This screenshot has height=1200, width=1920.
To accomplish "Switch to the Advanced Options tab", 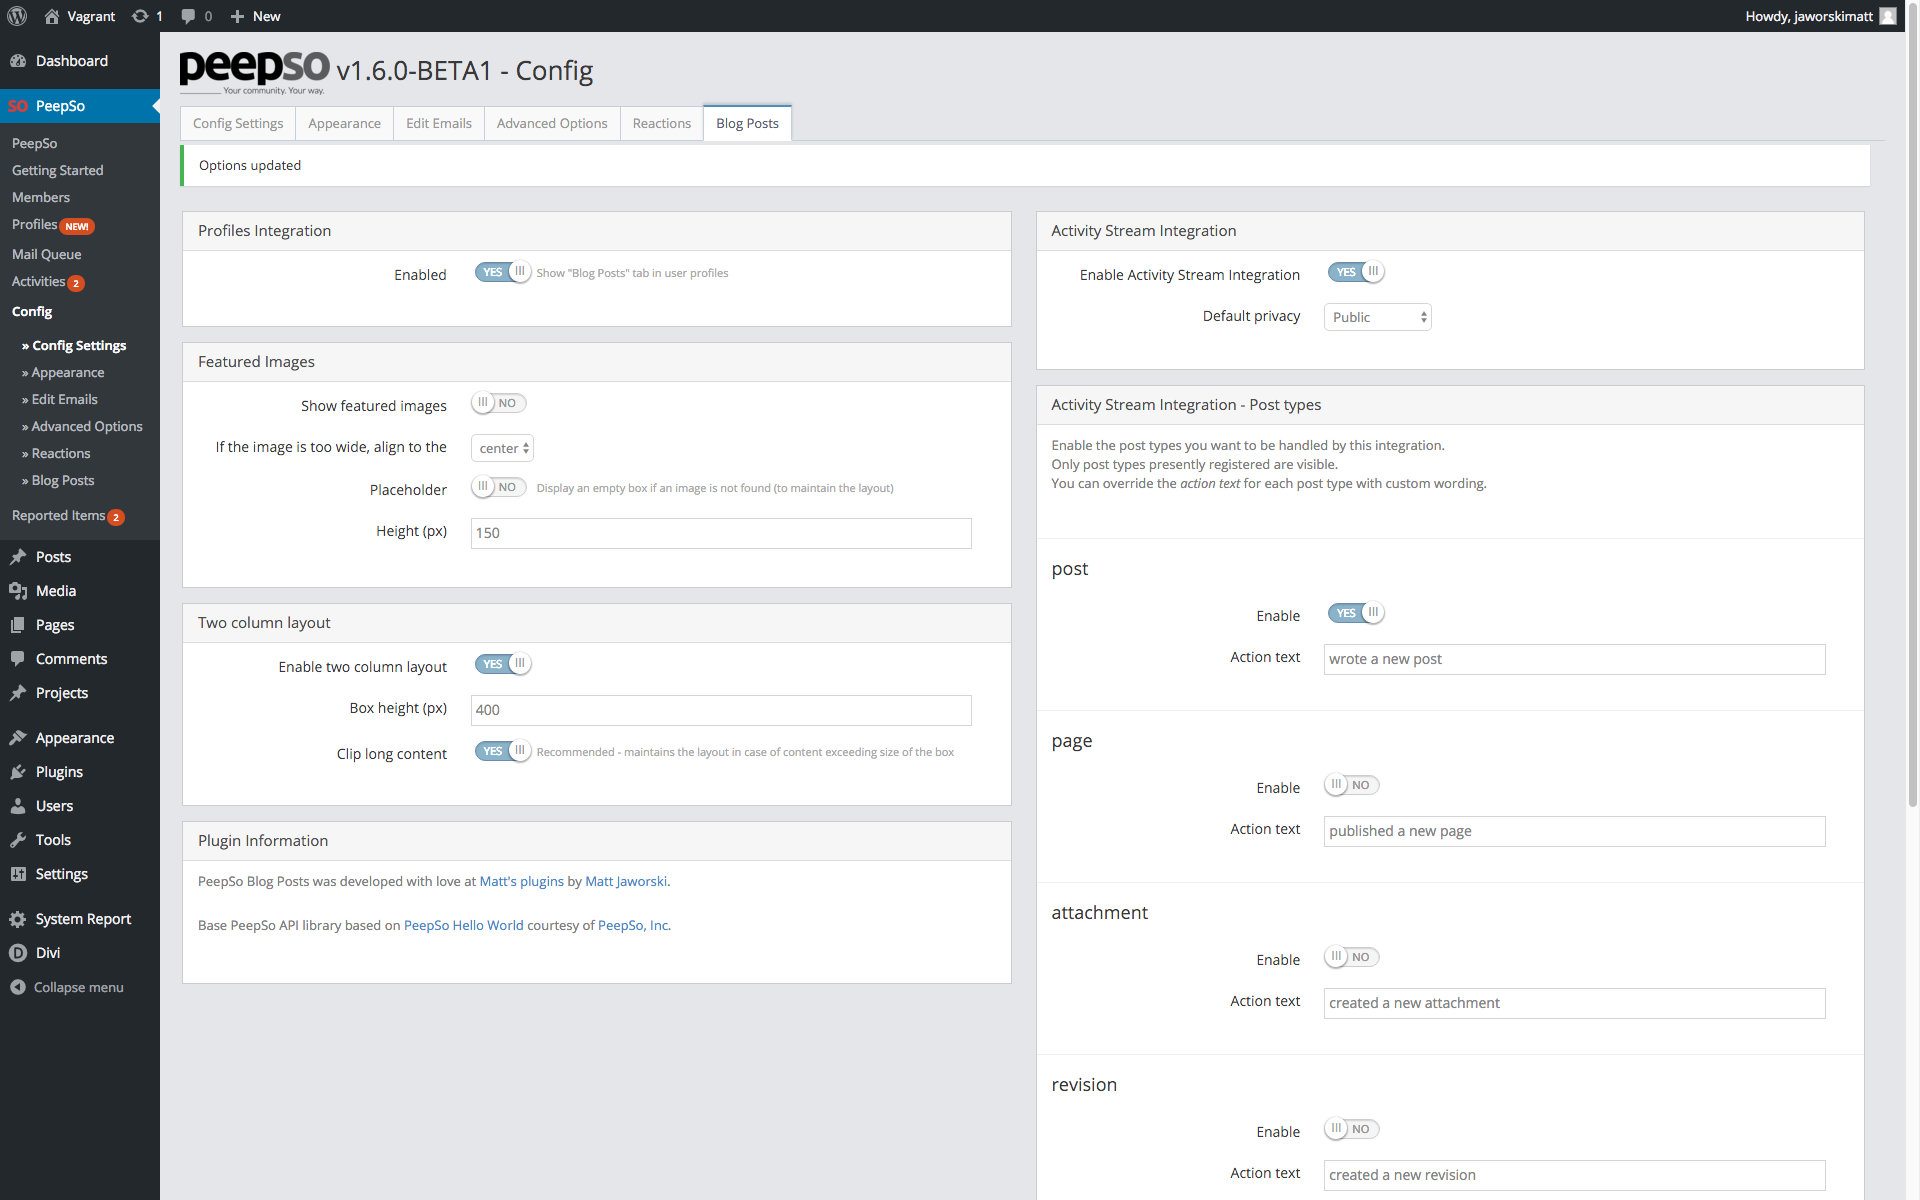I will click(x=552, y=123).
